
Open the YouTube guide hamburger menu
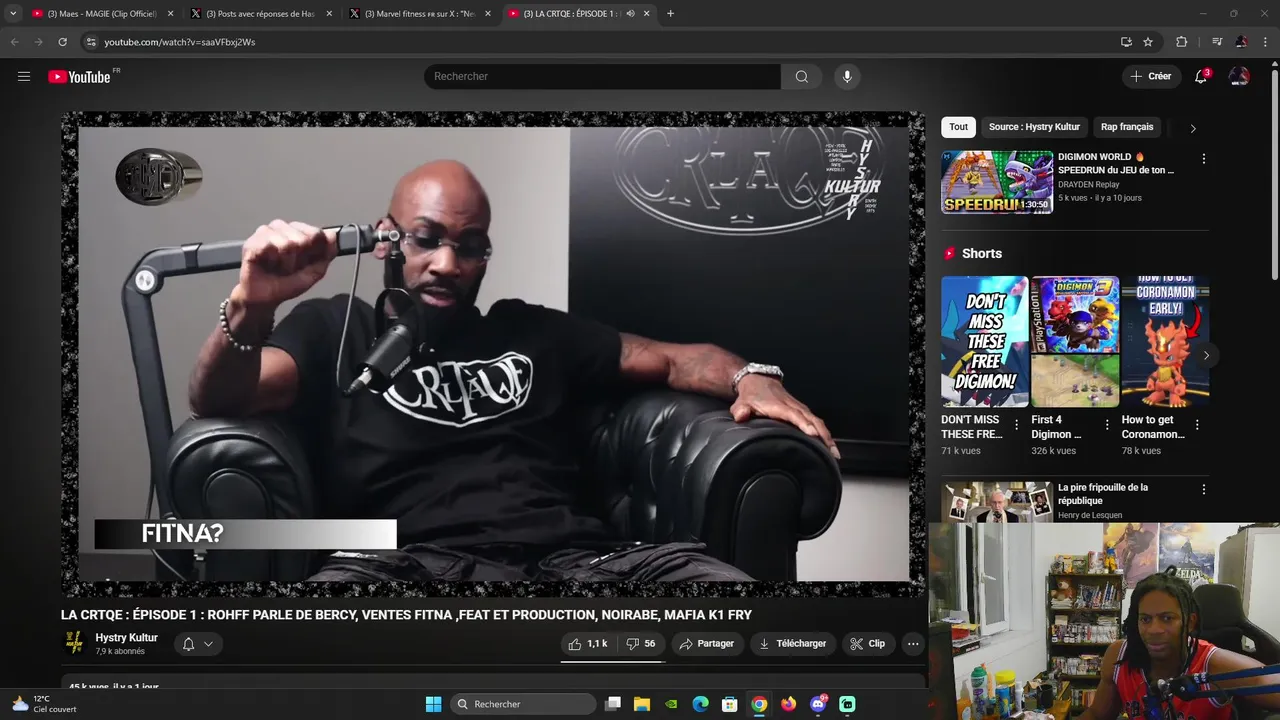(24, 76)
